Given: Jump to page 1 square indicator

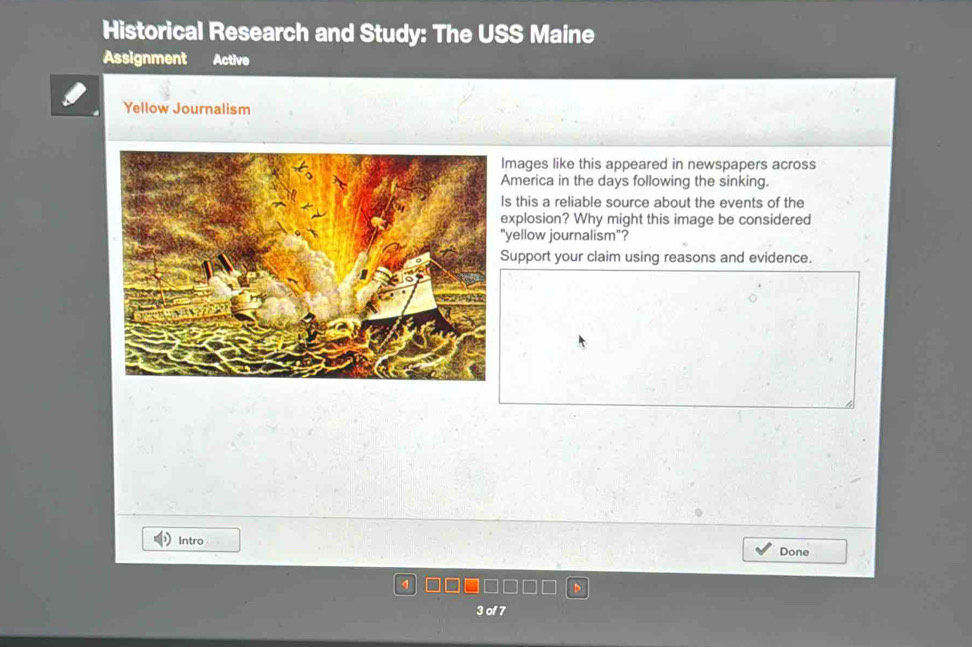Looking at the screenshot, I should [433, 584].
